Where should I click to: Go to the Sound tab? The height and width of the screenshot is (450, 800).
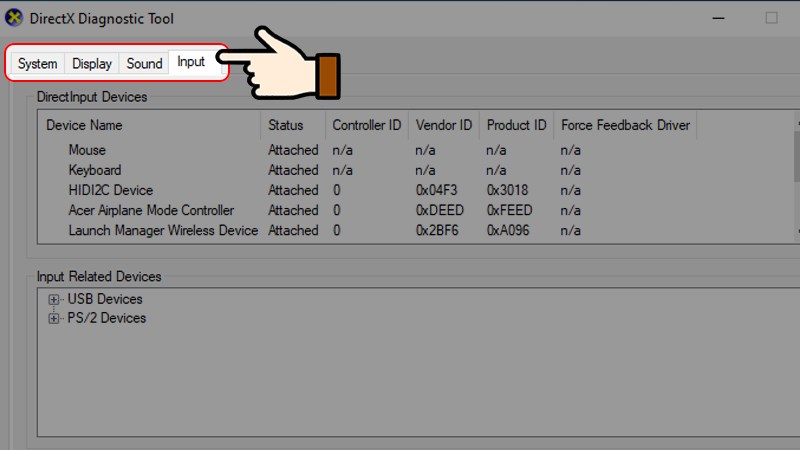click(144, 64)
